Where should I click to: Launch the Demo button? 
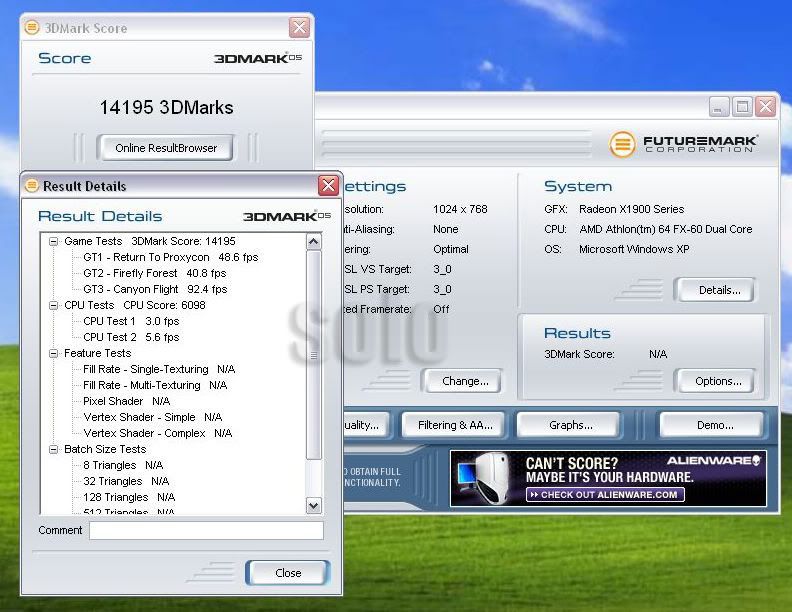[x=715, y=425]
